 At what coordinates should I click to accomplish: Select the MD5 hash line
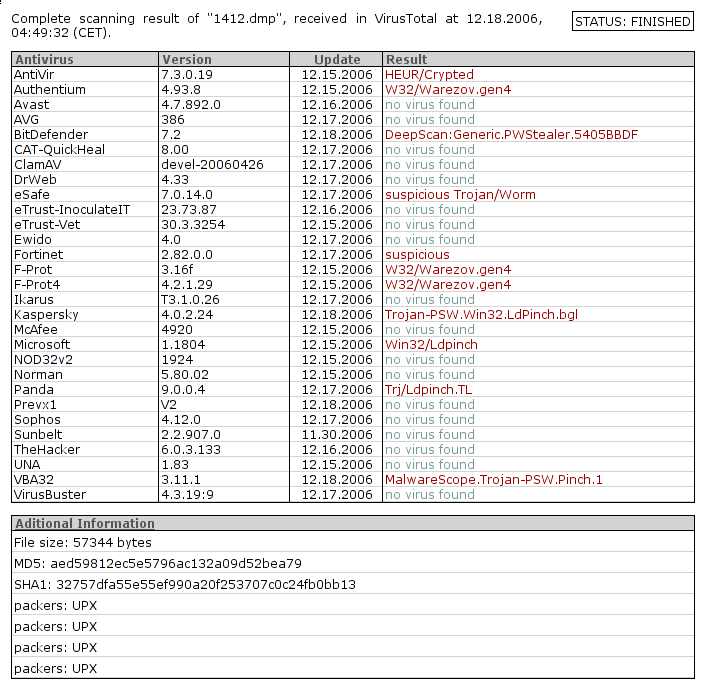[x=158, y=563]
